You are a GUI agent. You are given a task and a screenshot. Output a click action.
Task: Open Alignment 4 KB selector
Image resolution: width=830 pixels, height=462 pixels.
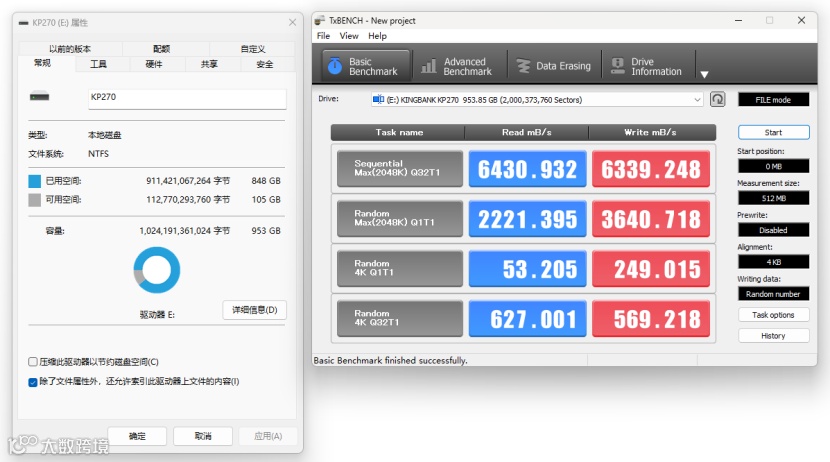tap(773, 262)
